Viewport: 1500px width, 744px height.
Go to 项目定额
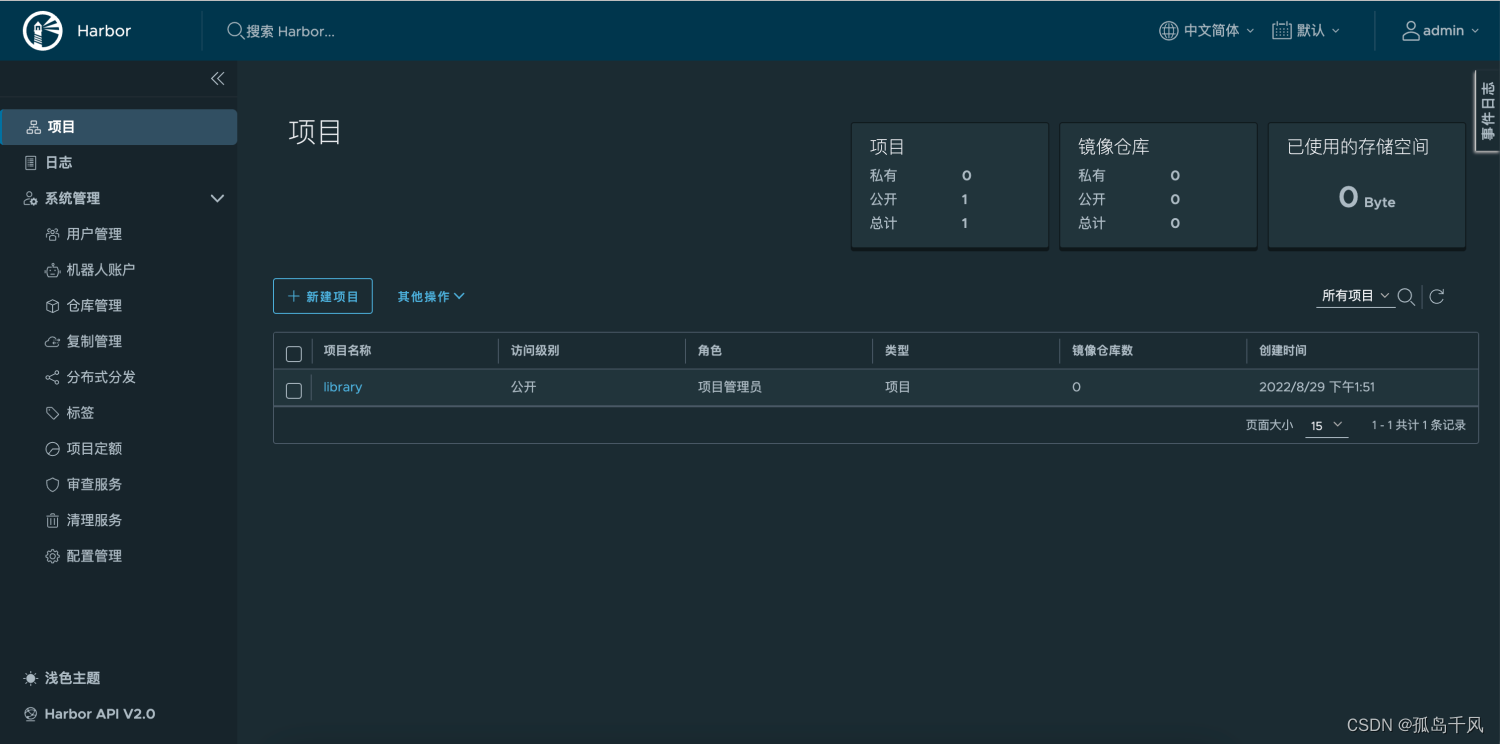click(x=94, y=449)
